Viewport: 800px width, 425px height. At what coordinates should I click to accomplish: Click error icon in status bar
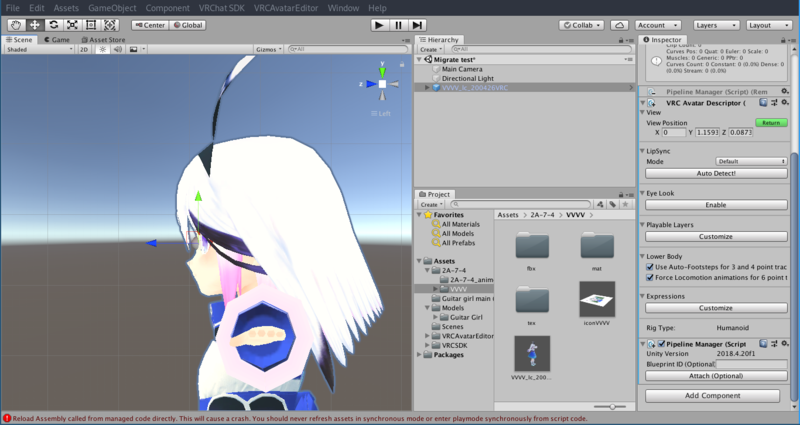(x=7, y=418)
